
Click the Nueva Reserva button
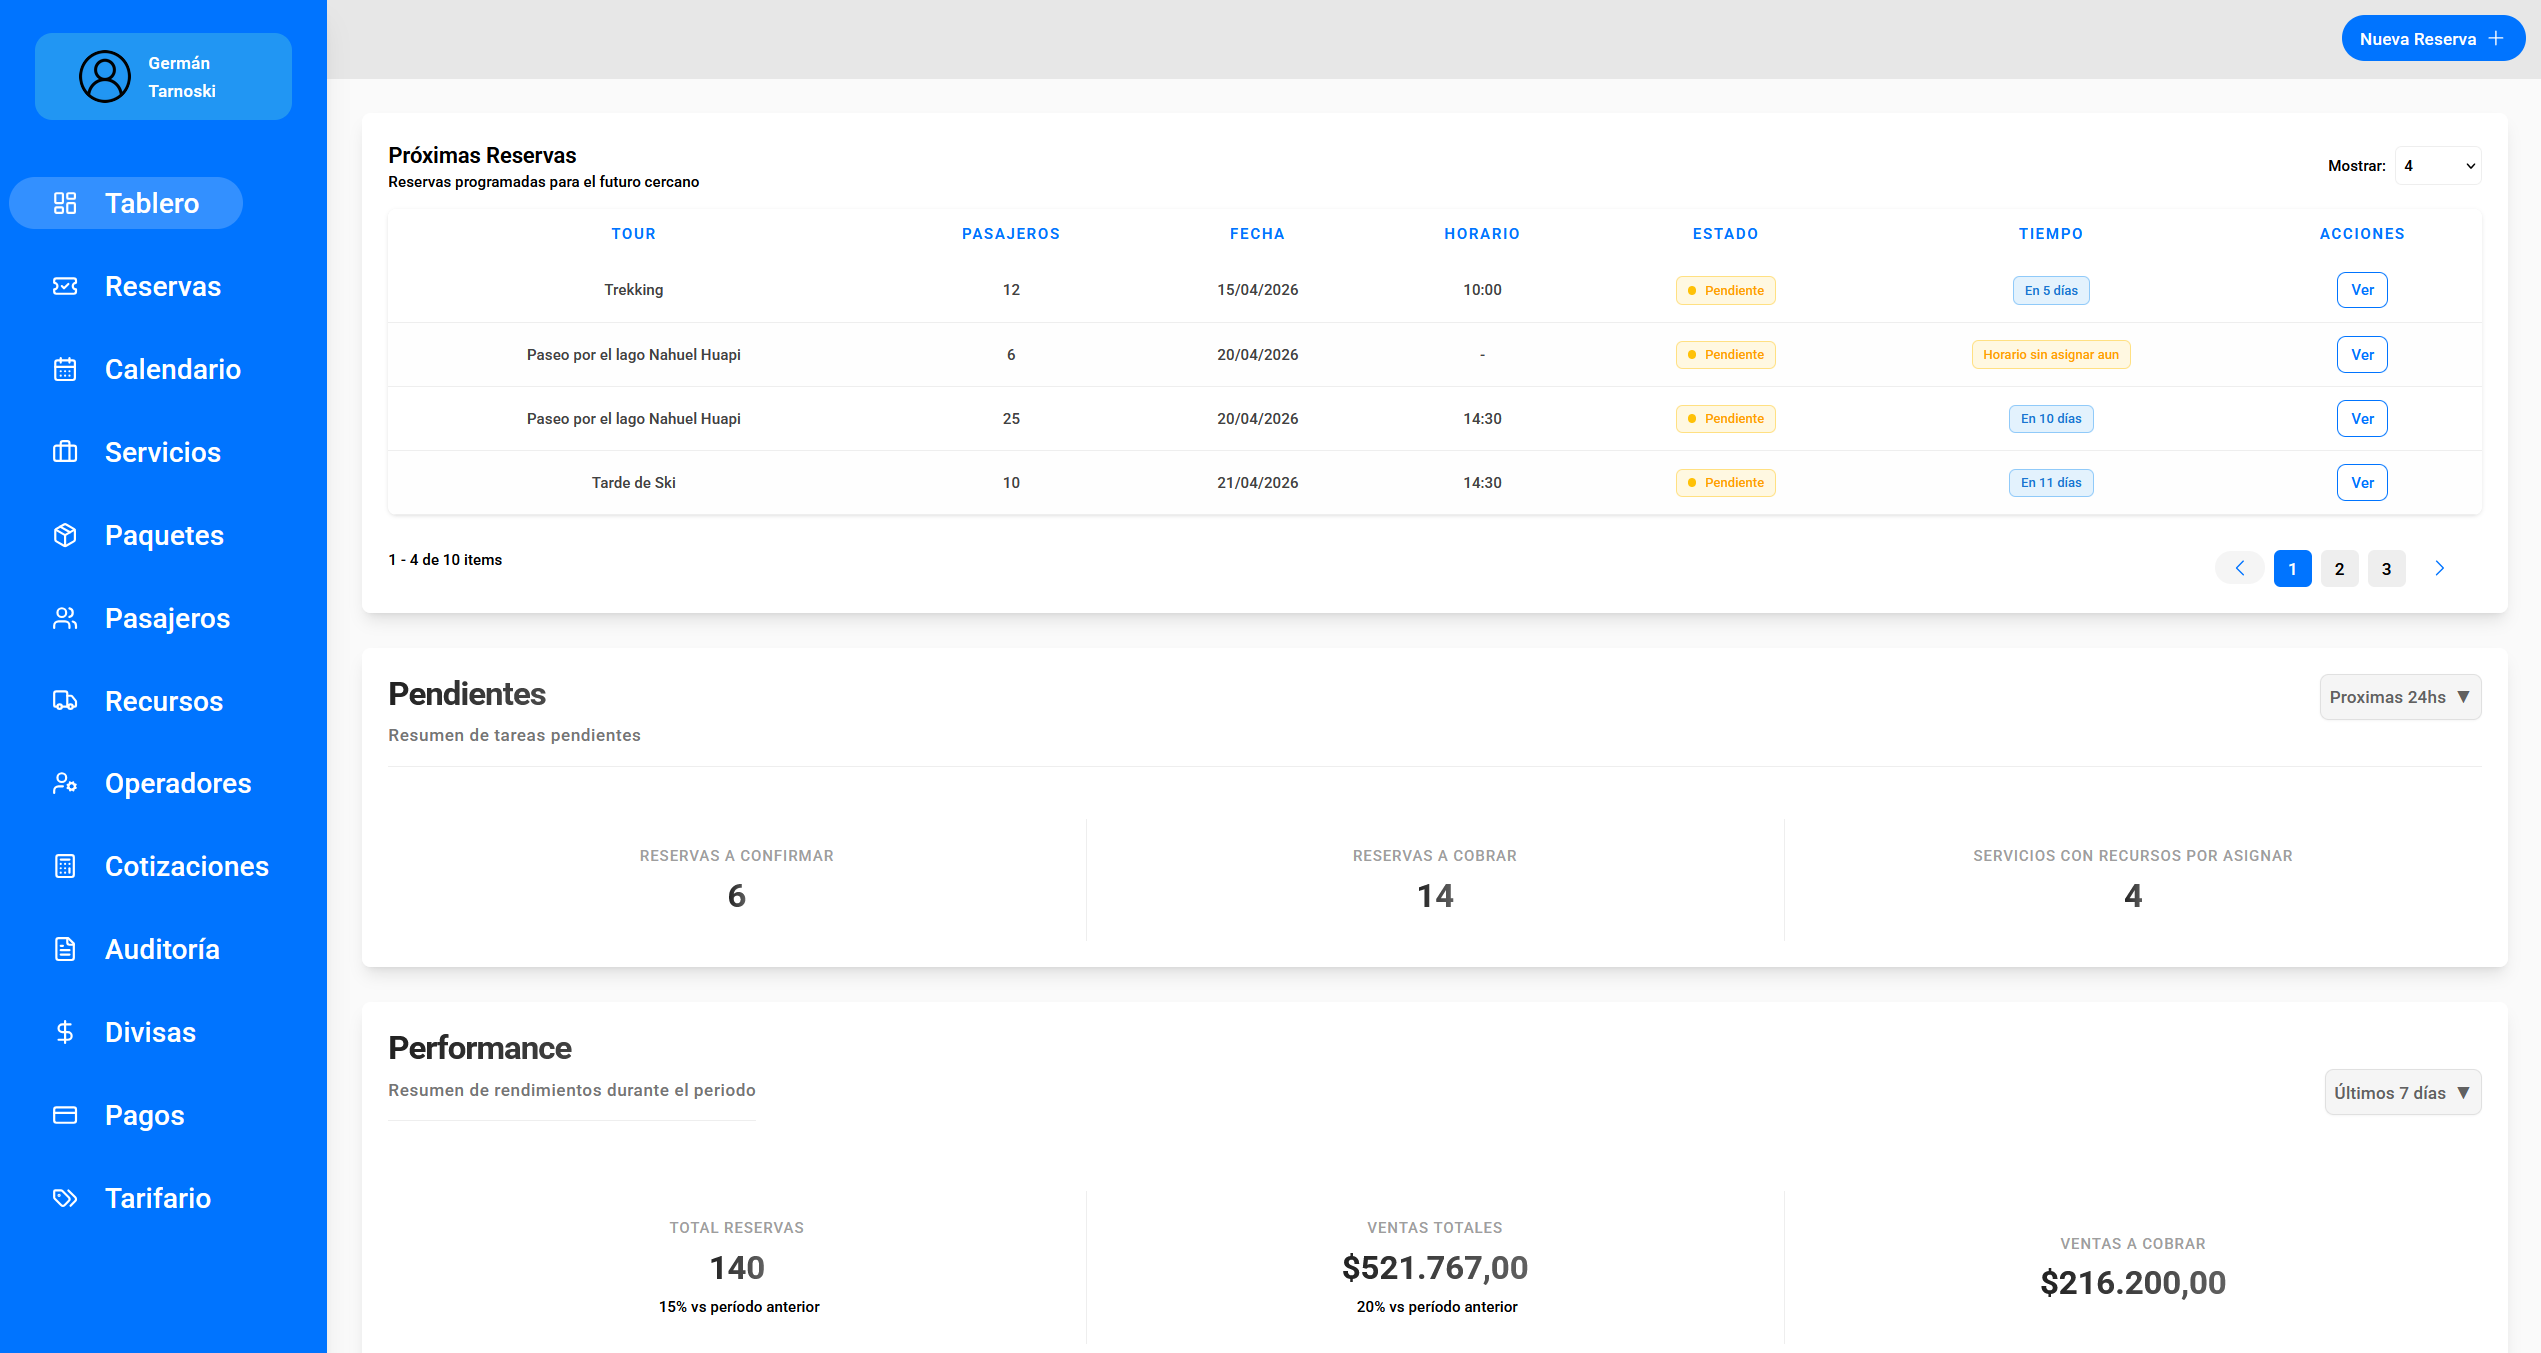[2432, 38]
